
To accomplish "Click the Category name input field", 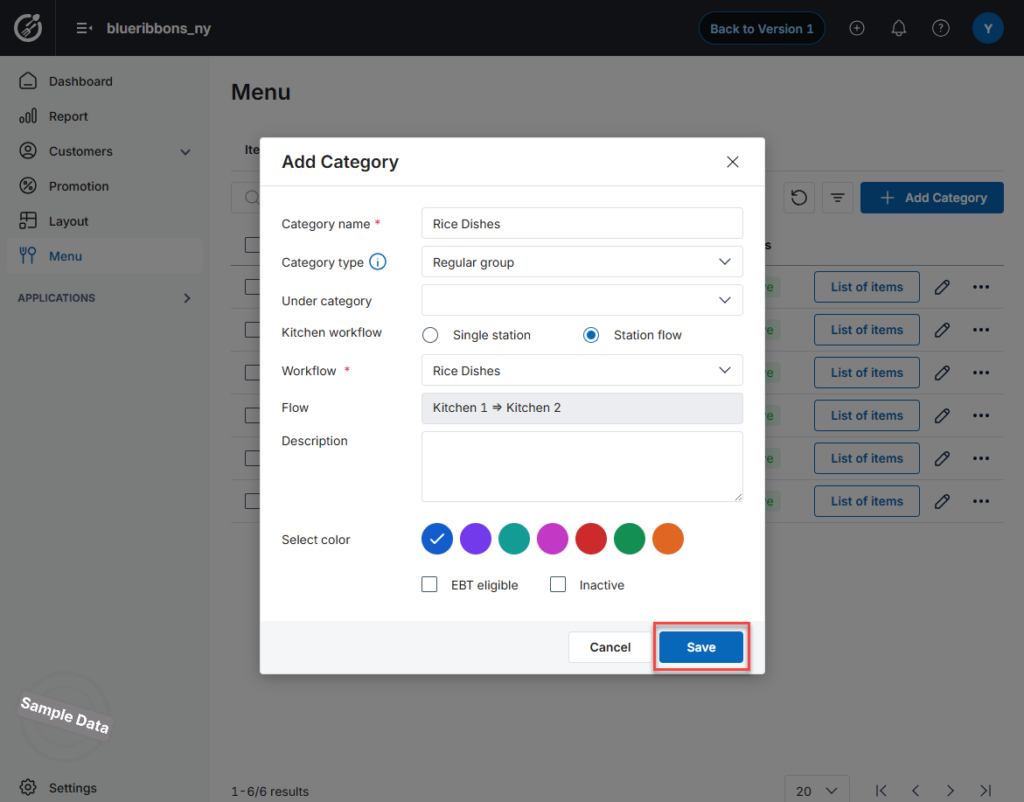I will 582,223.
